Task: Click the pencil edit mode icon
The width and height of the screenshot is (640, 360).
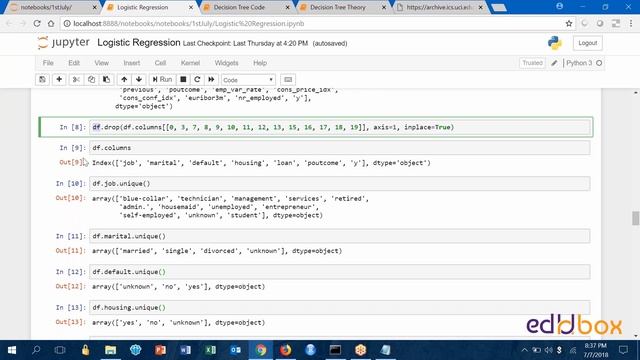Action: [554, 63]
